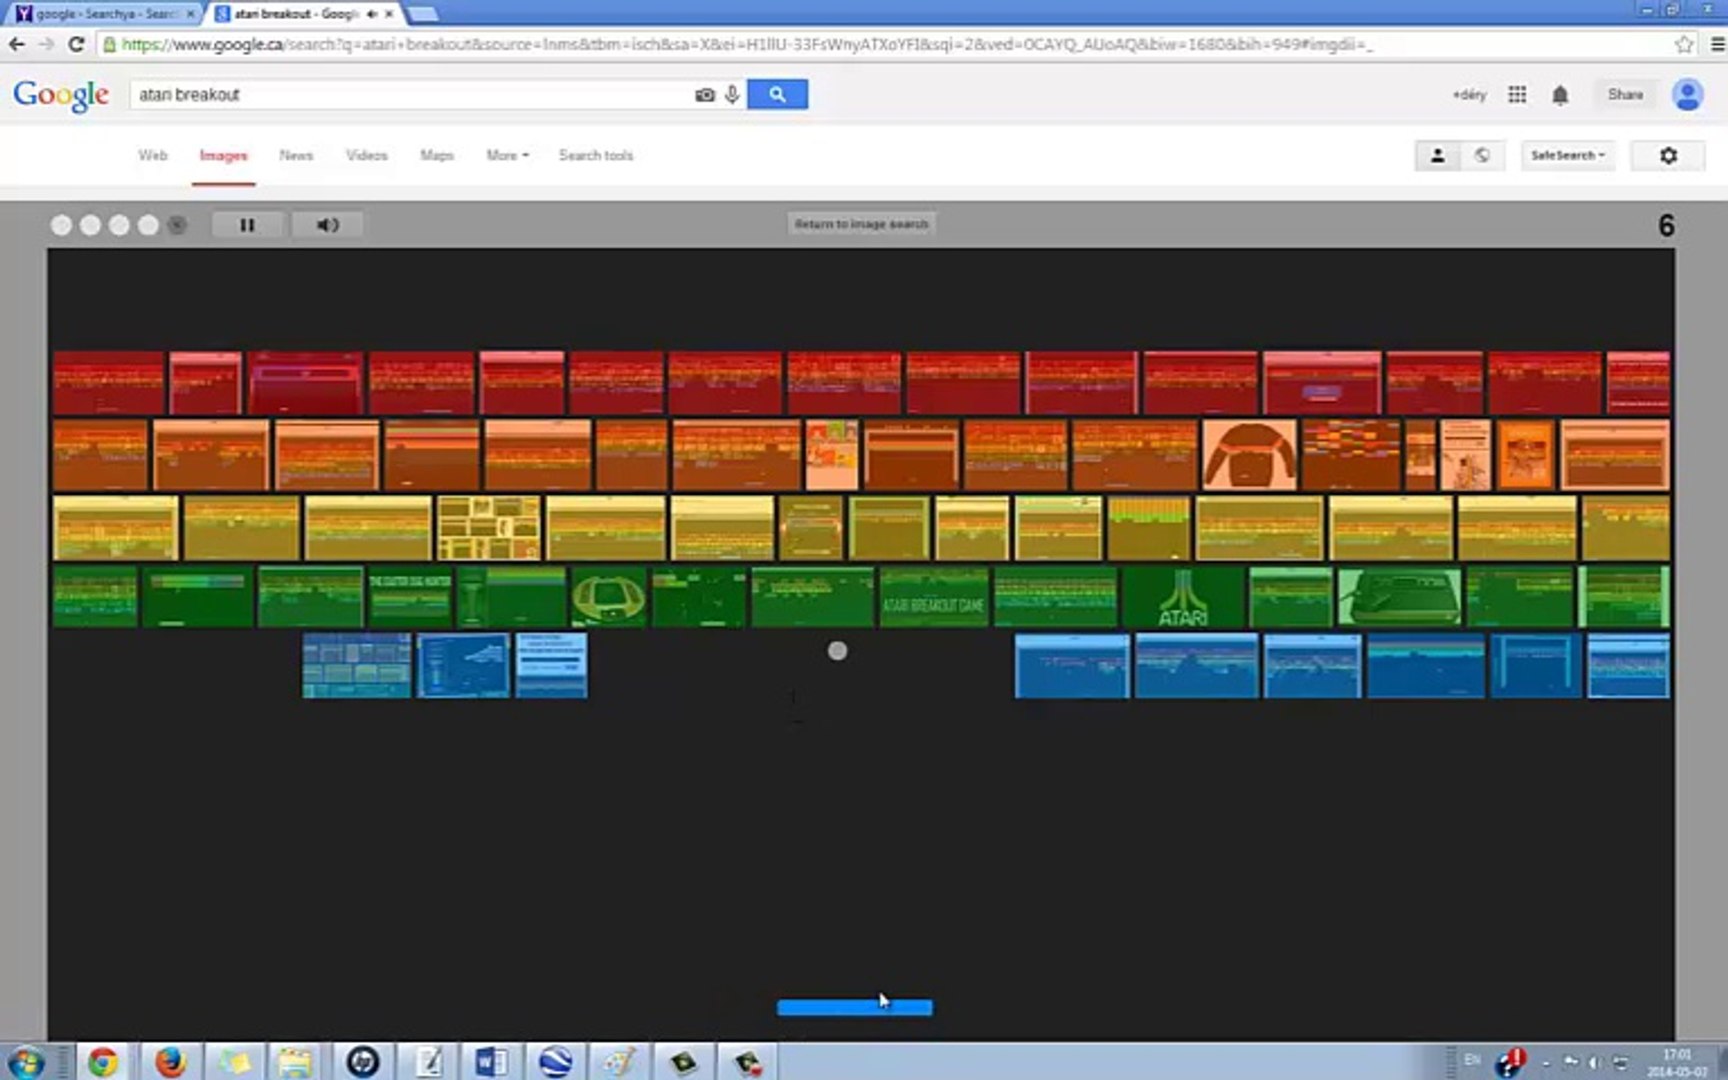
Task: Launch Firefox from the taskbar
Action: 170,1061
